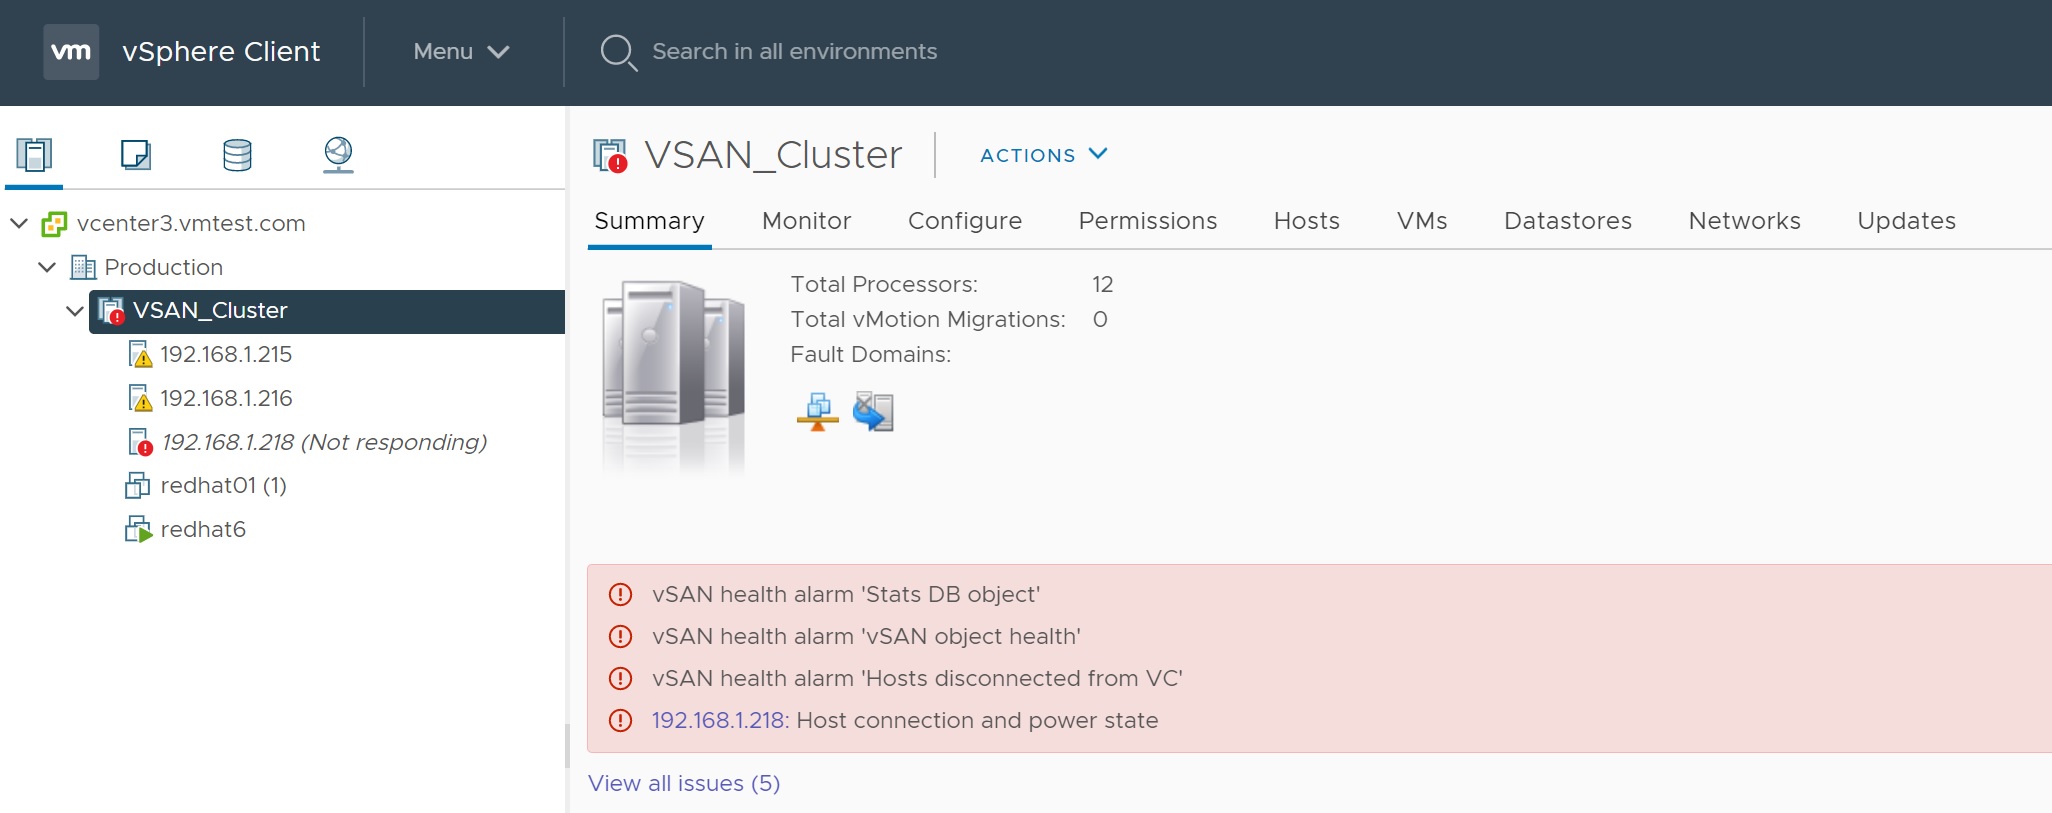Click View all issues (5) link

click(684, 783)
